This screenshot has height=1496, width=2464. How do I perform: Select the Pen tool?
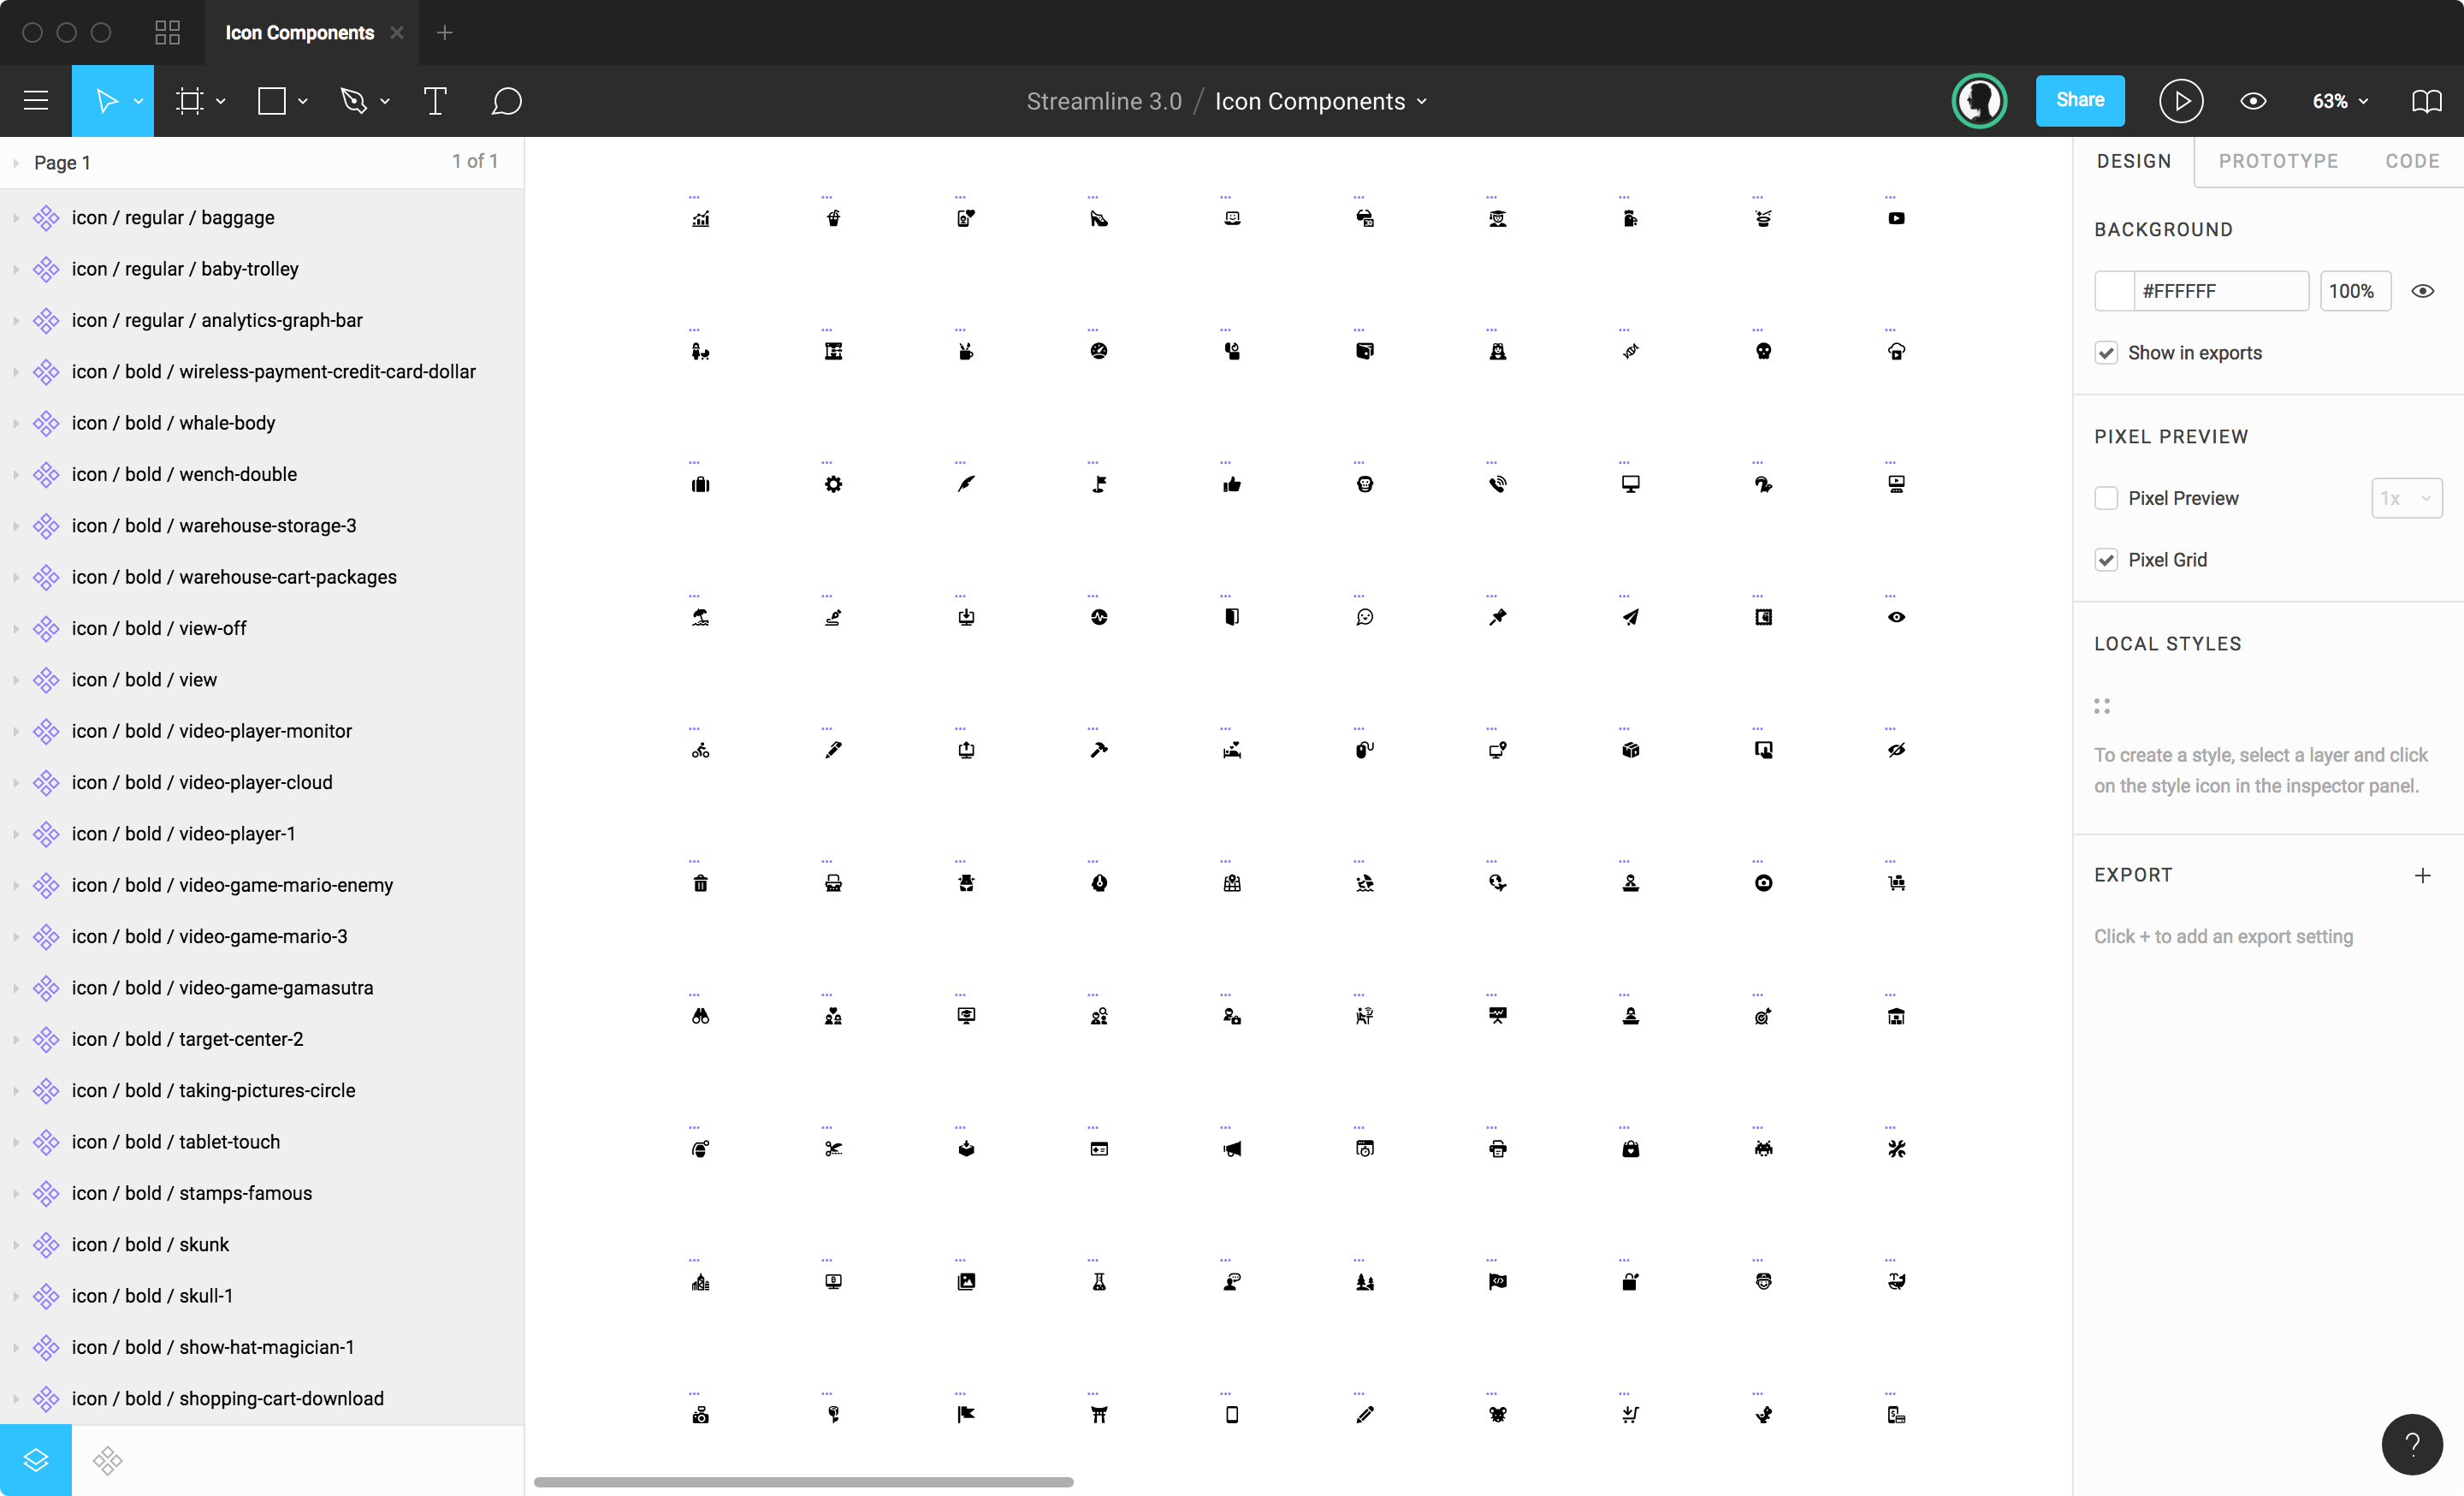(x=356, y=100)
